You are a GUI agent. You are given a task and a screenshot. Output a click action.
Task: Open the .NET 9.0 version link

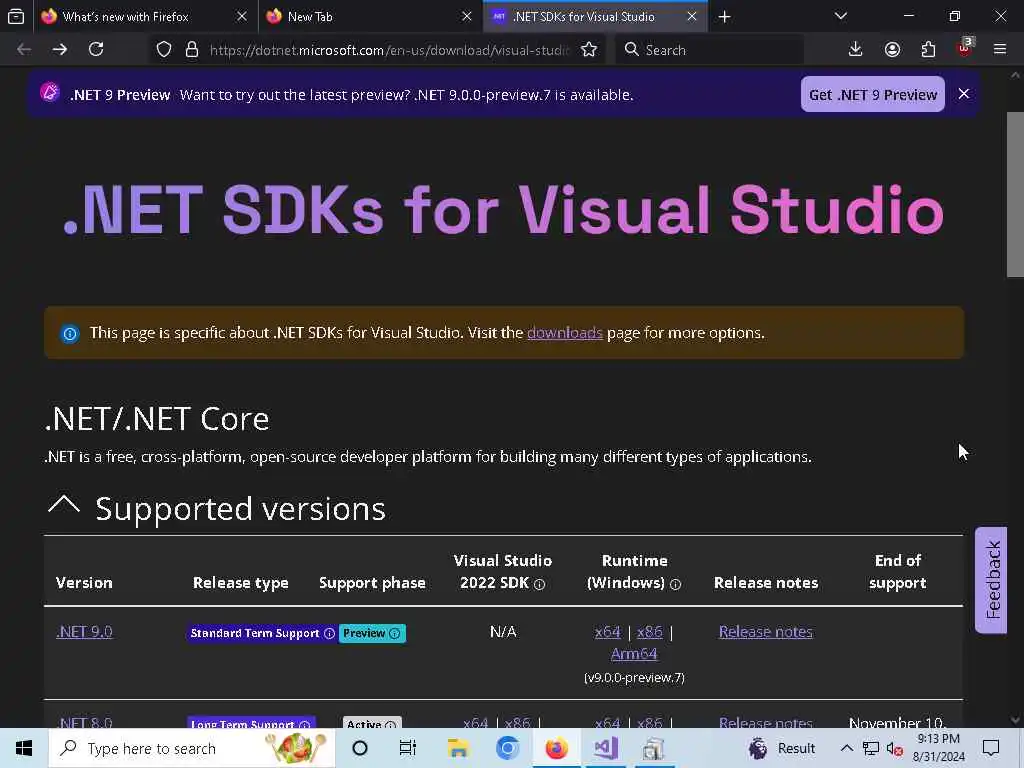tap(84, 632)
